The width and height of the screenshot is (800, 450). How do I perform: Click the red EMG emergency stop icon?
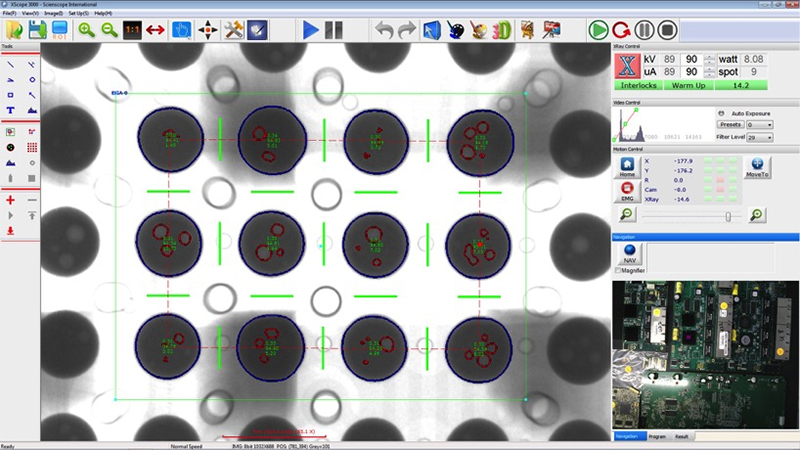(627, 188)
